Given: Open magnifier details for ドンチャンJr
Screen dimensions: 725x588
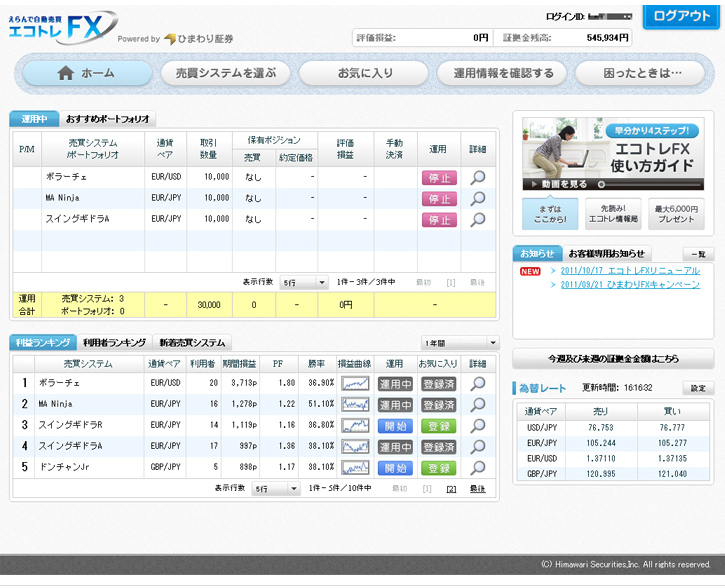Looking at the screenshot, I should (x=477, y=468).
